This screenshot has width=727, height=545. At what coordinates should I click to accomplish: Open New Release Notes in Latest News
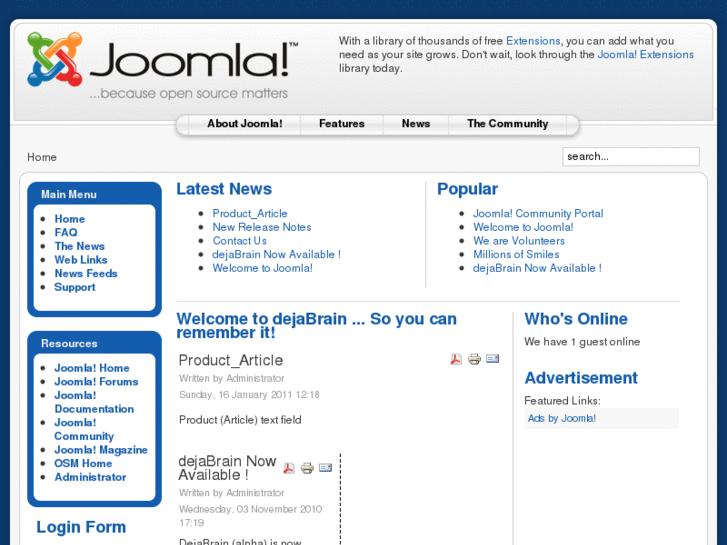[262, 227]
